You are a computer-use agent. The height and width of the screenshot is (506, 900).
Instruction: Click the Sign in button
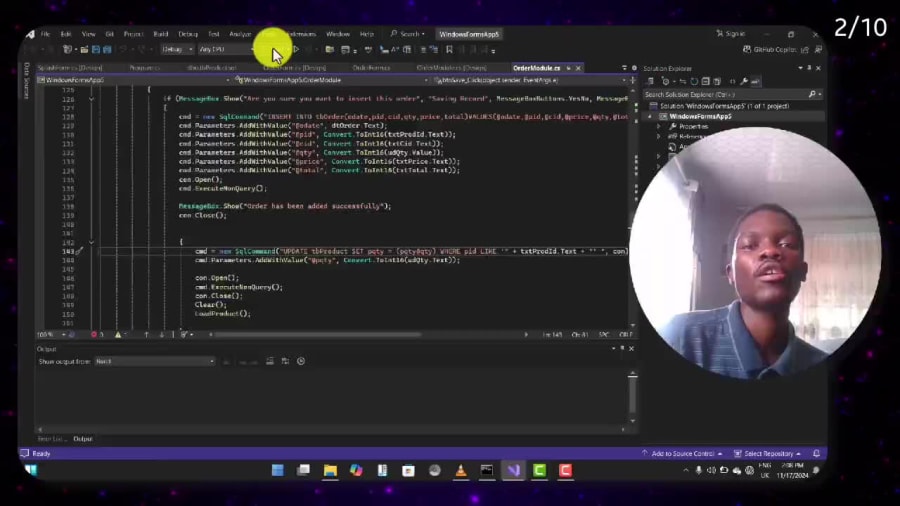[x=731, y=34]
